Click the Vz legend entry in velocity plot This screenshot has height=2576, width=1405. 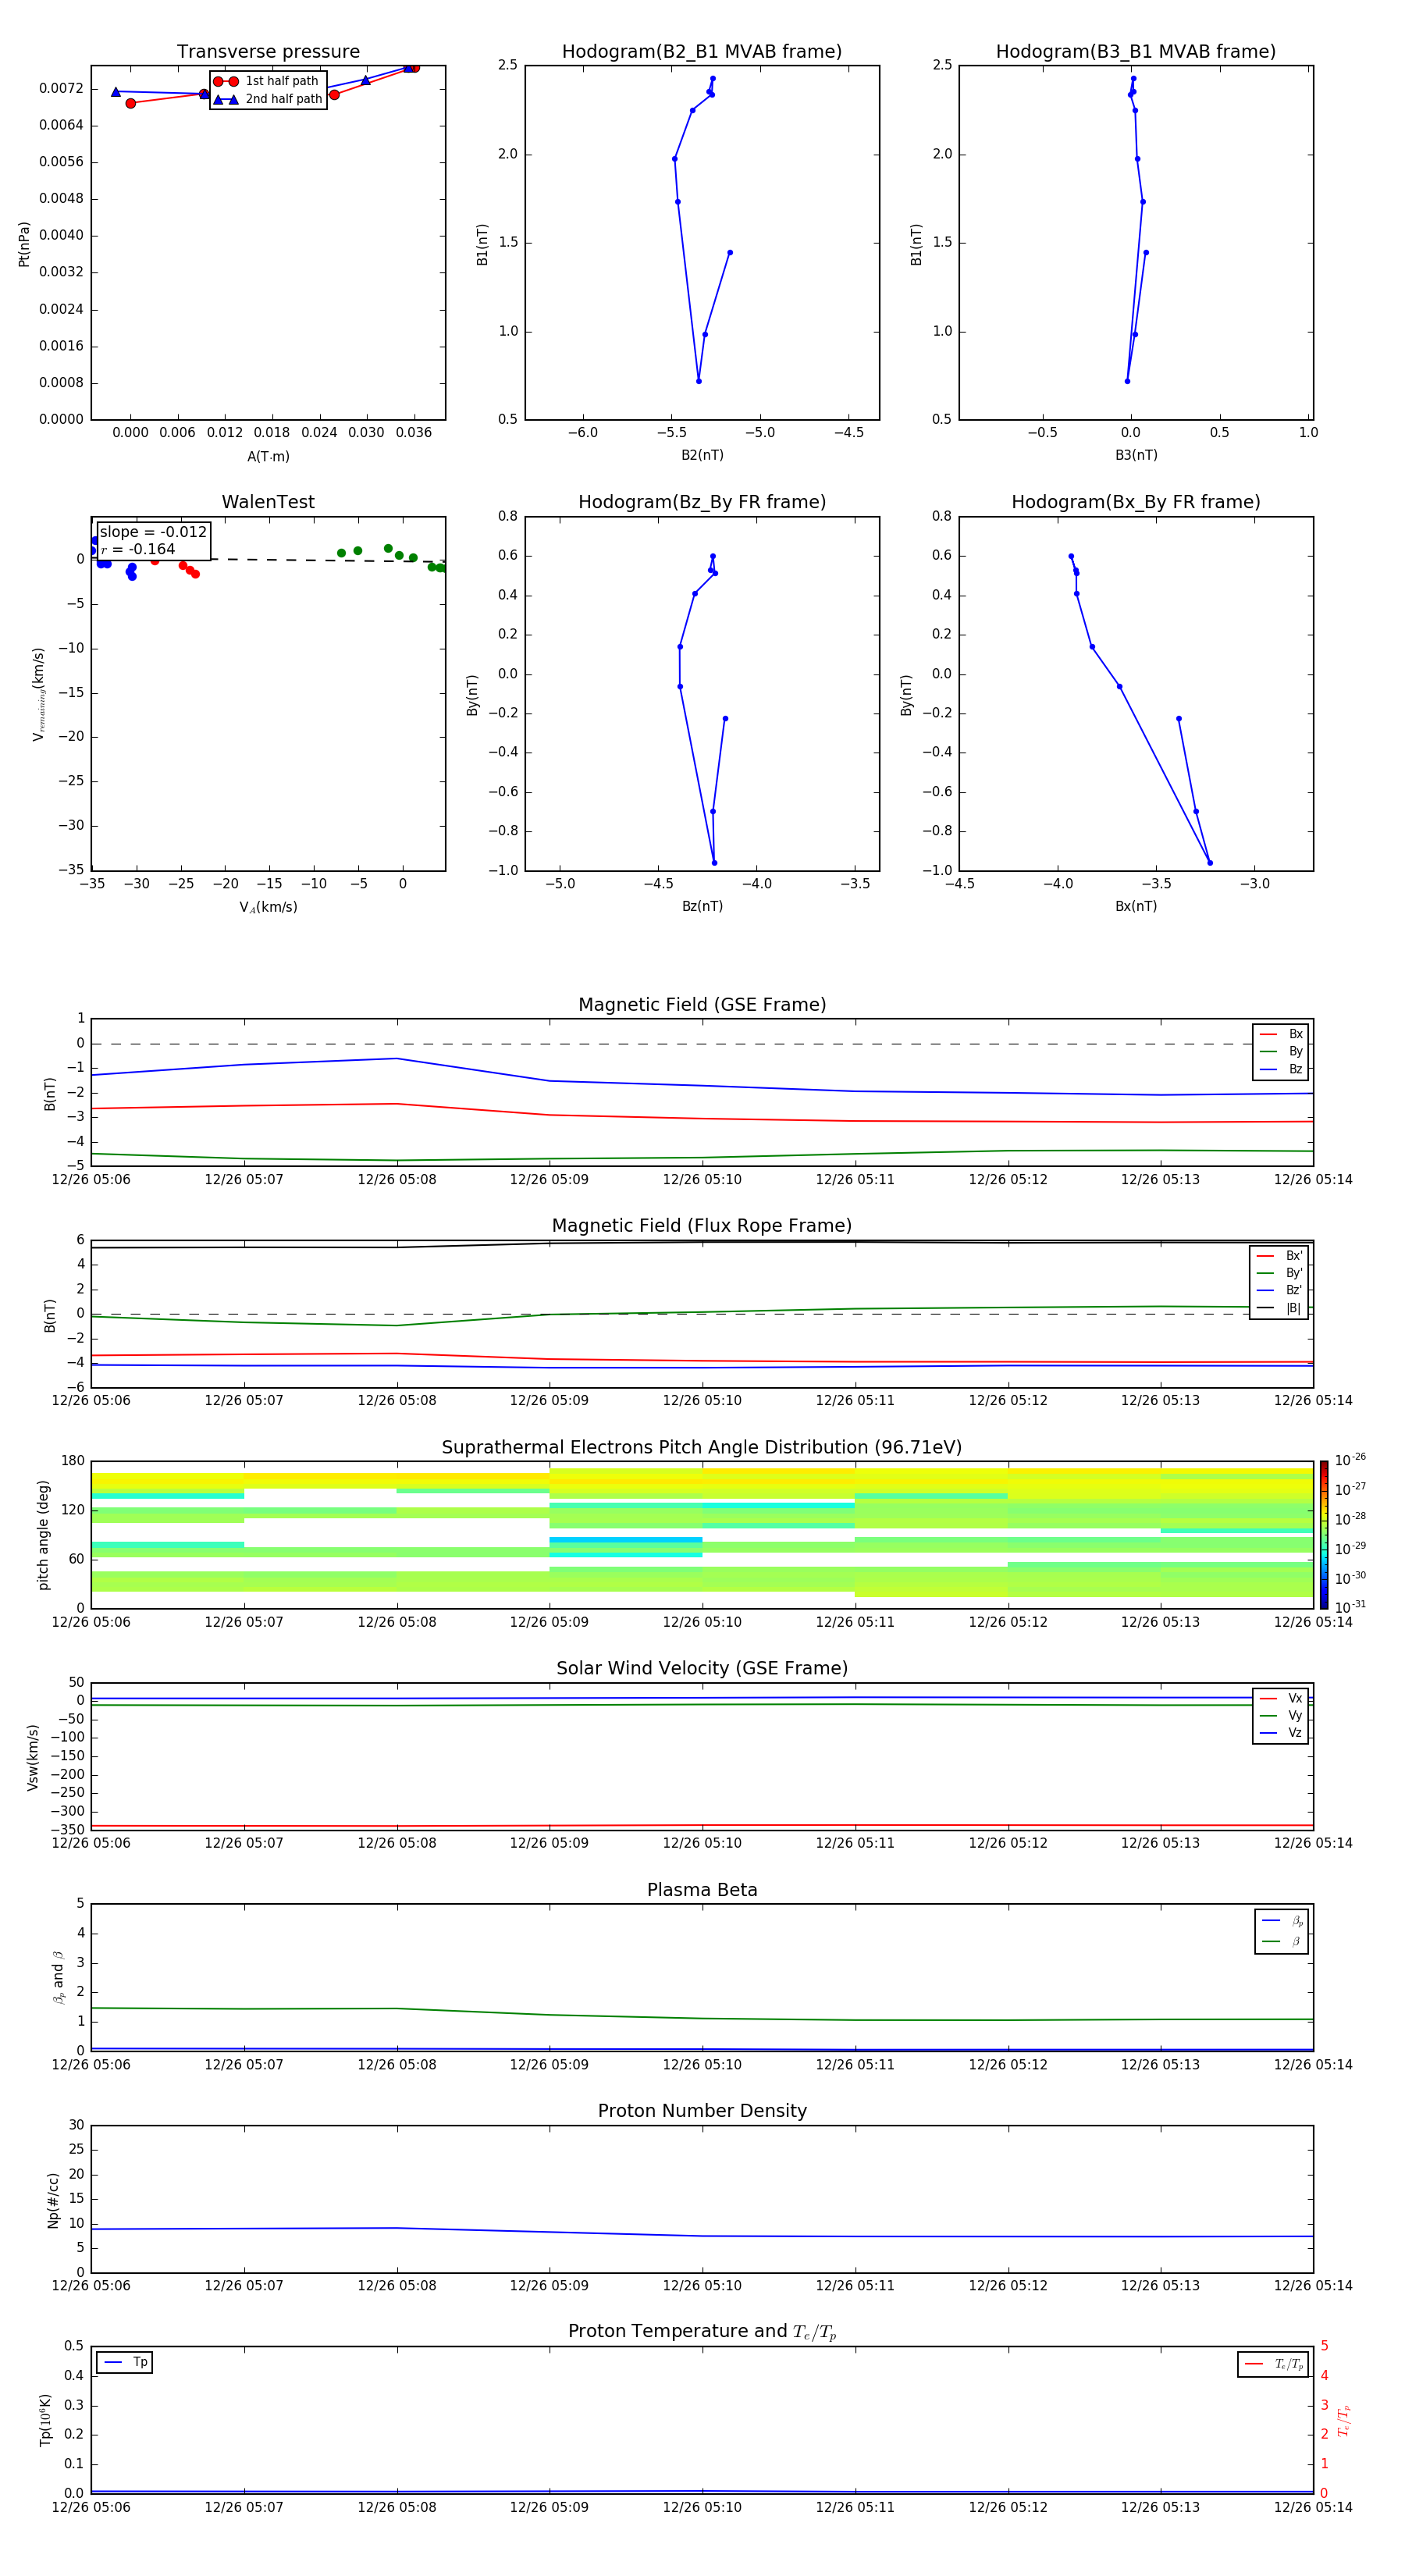1282,1733
